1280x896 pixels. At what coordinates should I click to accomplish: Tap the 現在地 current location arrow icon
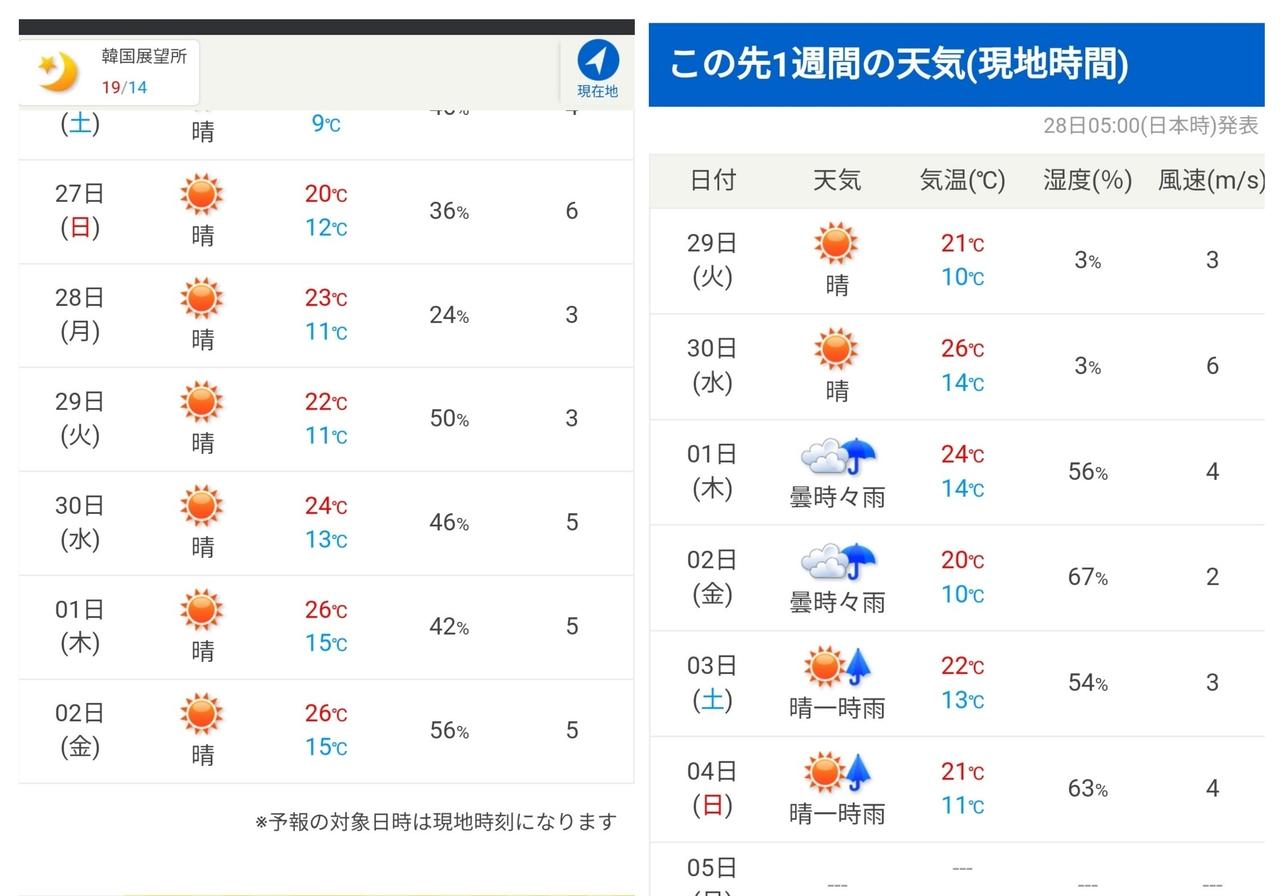point(597,62)
